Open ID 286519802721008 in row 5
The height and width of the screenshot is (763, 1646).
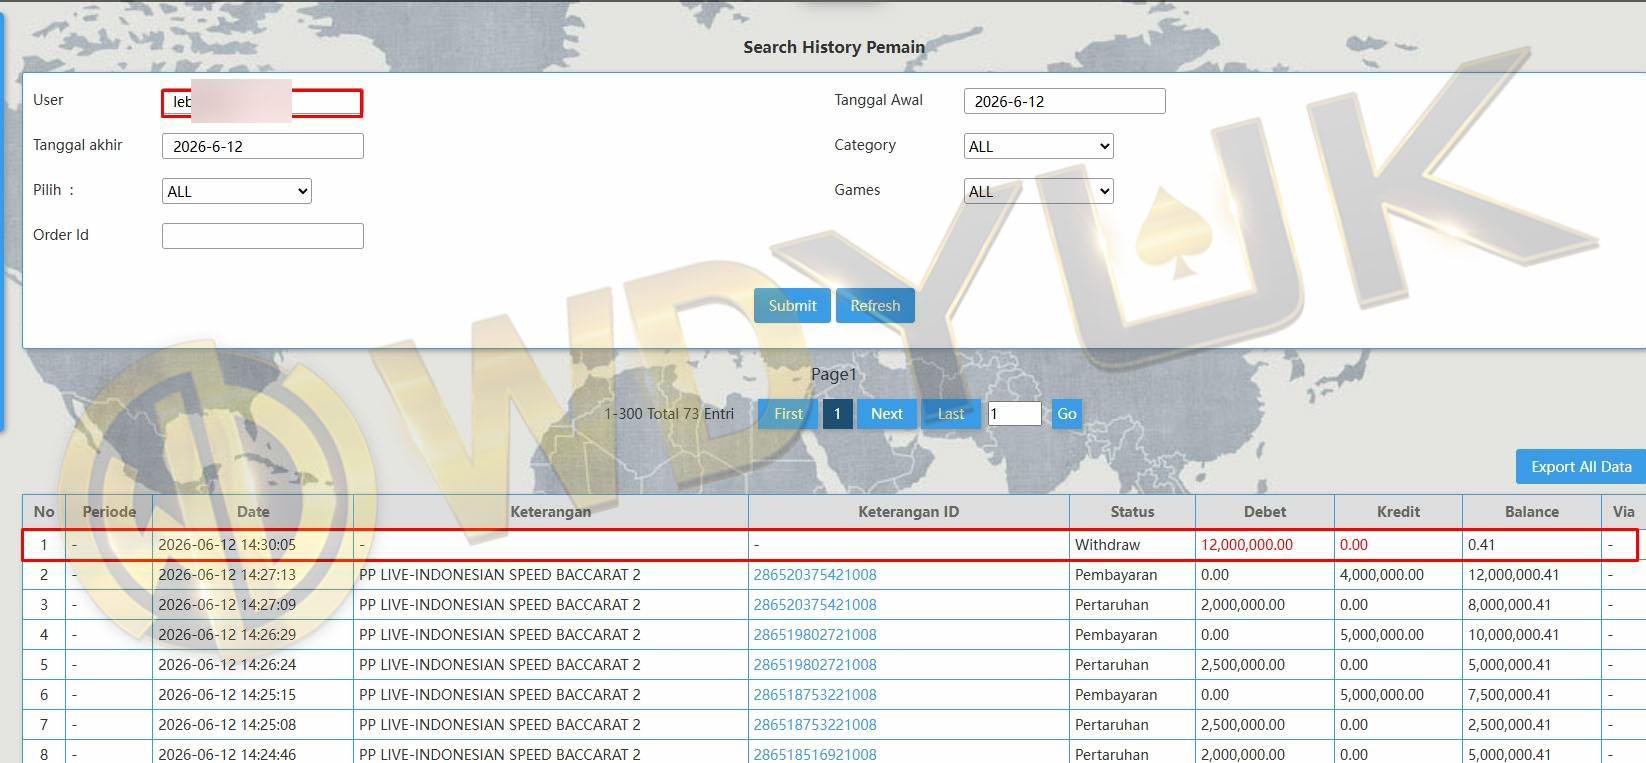pos(815,665)
